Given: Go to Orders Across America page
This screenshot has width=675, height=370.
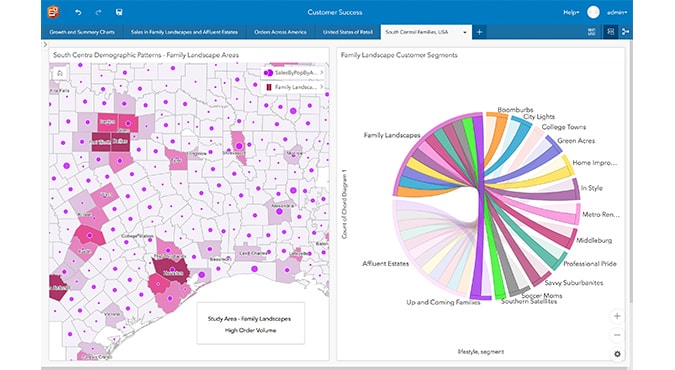Looking at the screenshot, I should [x=280, y=32].
